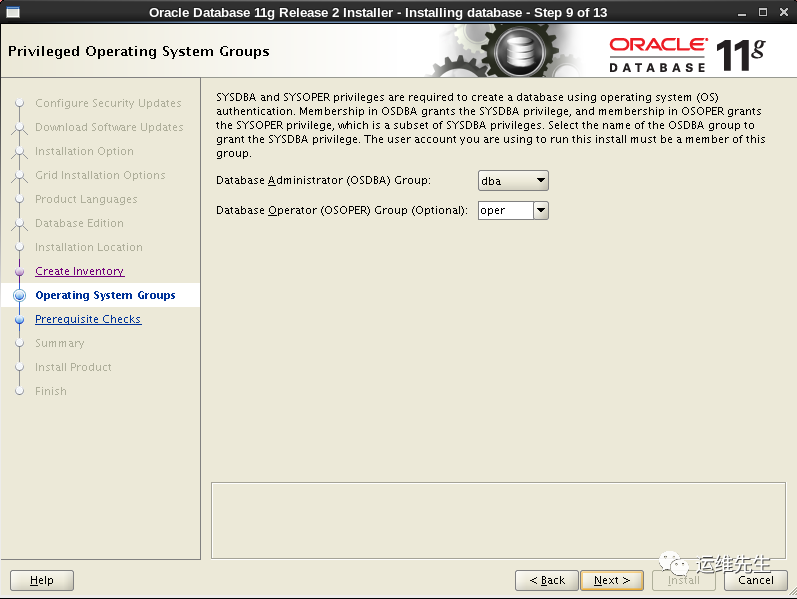Open the Help button
797x599 pixels.
(42, 580)
